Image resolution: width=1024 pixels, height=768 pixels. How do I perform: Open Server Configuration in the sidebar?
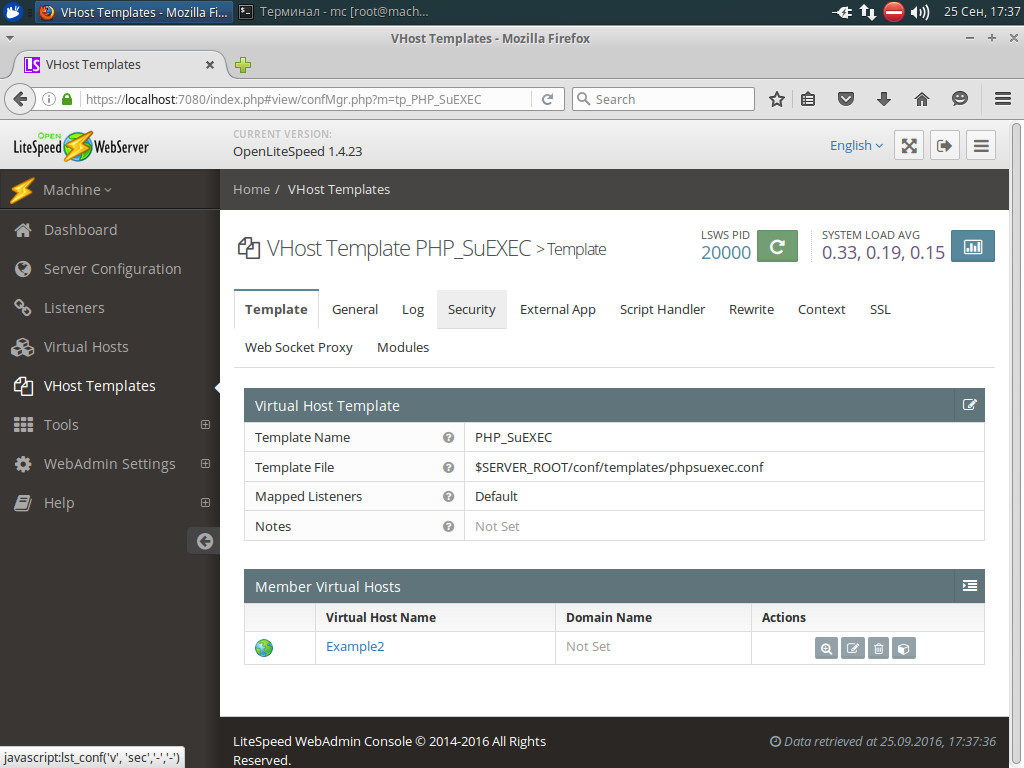point(110,269)
